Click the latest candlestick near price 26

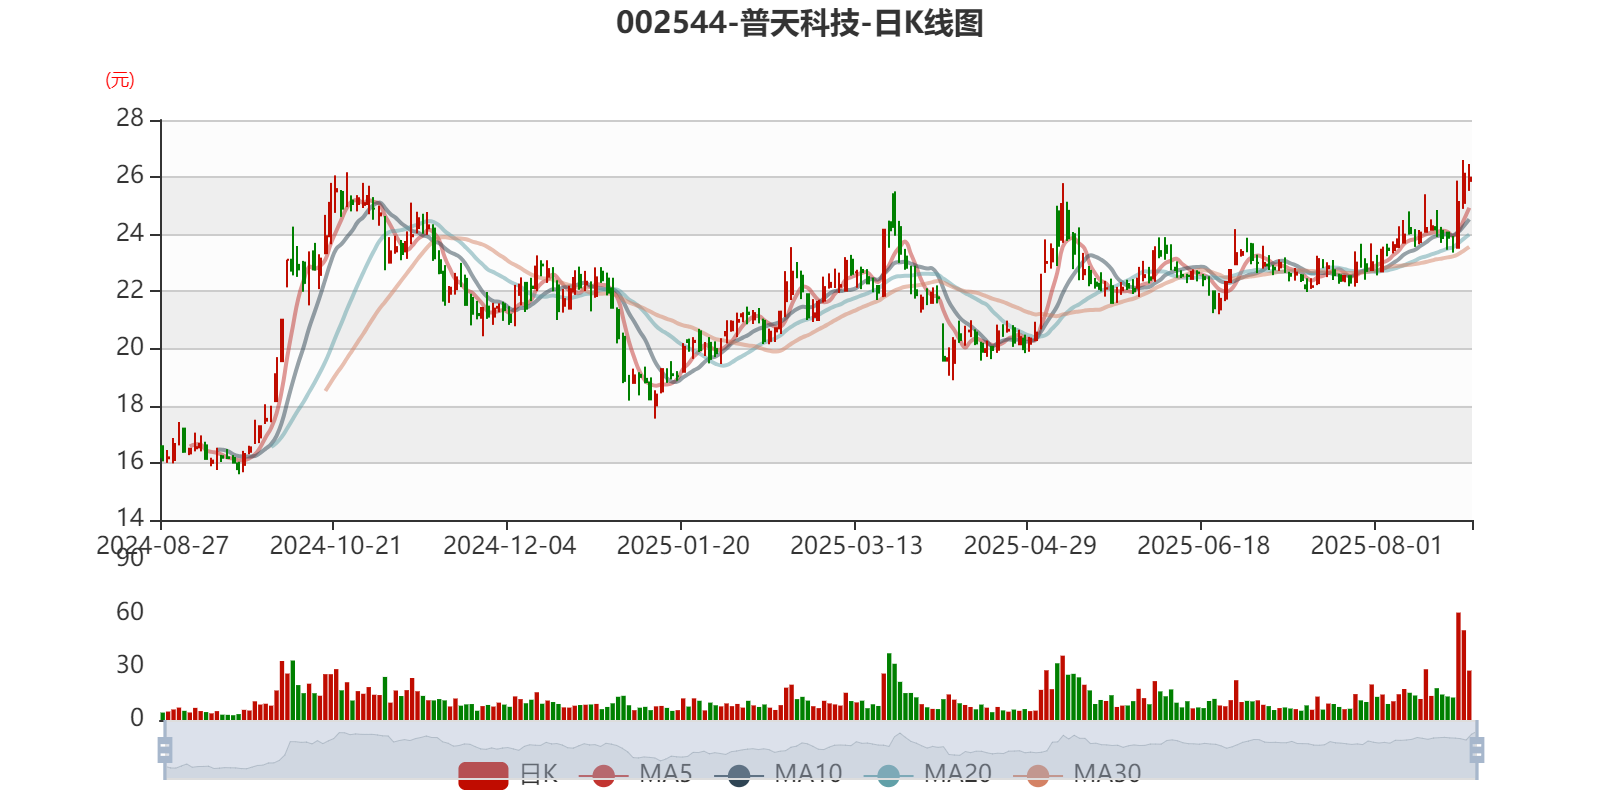point(1469,178)
